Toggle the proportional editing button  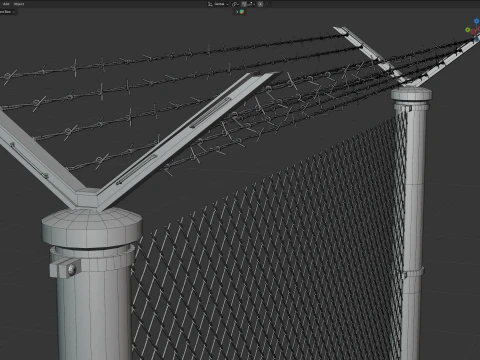(260, 4)
